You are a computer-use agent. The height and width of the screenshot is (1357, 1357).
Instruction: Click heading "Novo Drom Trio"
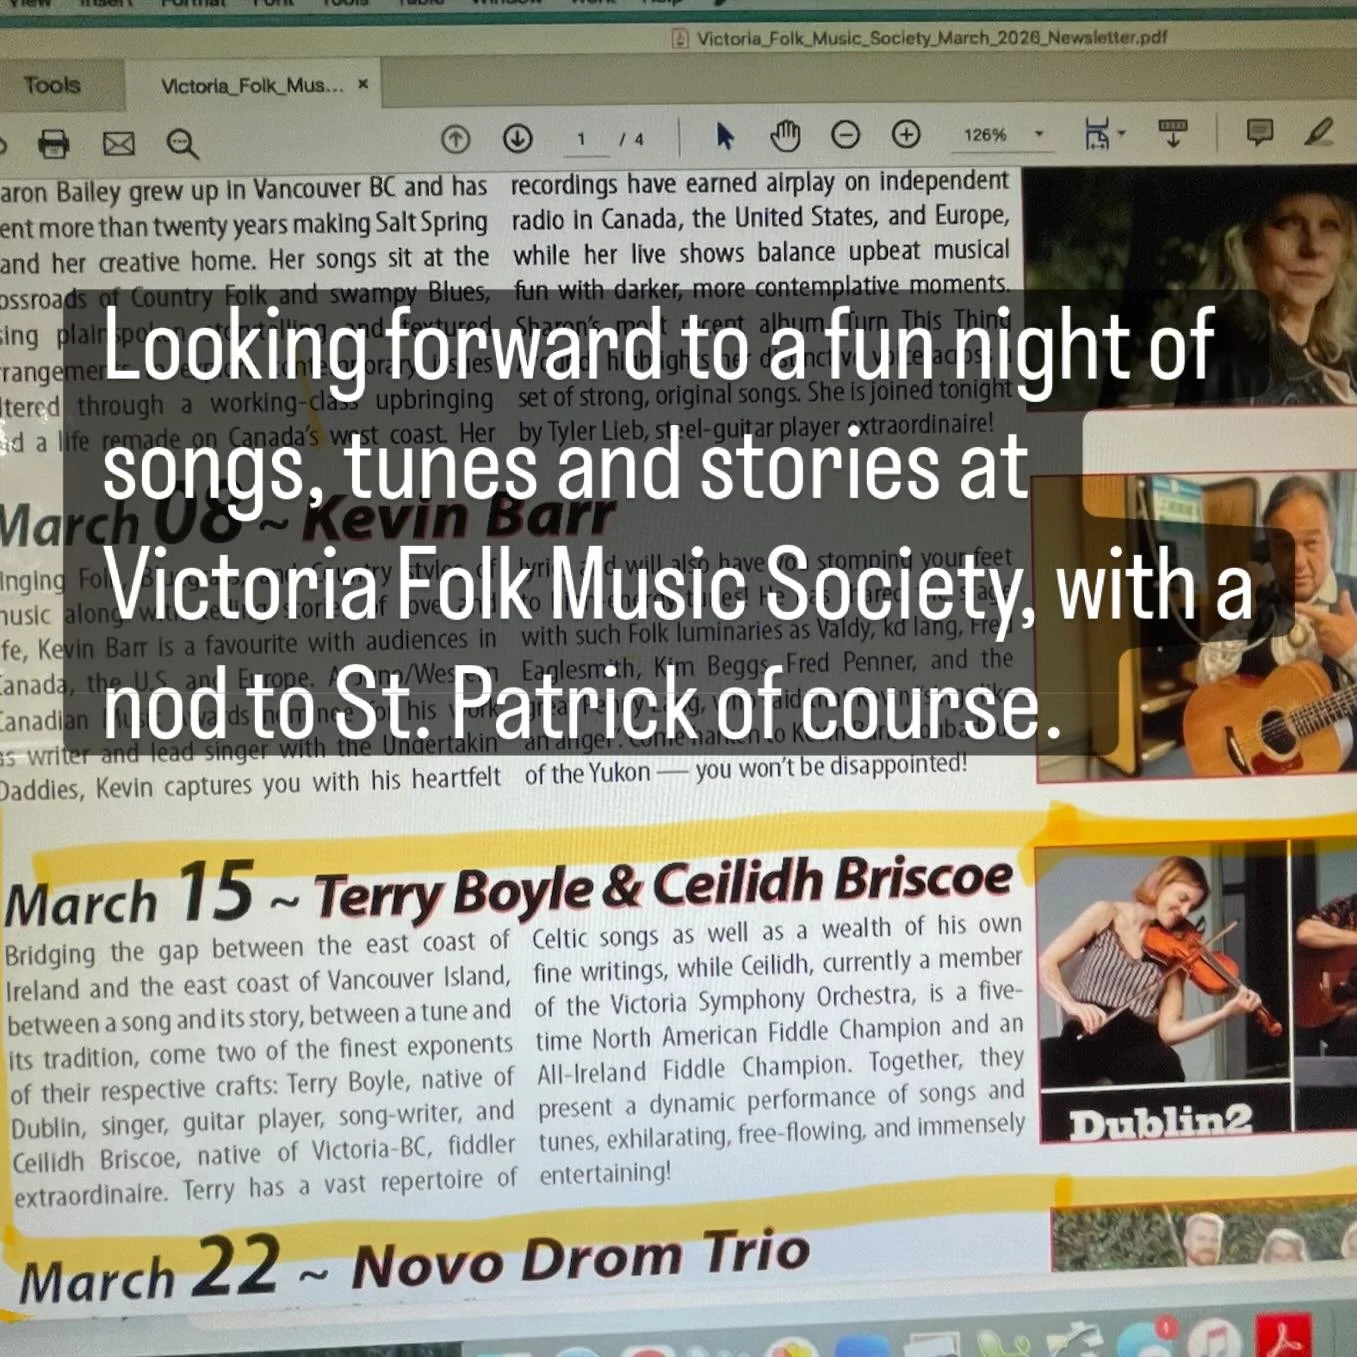(581, 1258)
